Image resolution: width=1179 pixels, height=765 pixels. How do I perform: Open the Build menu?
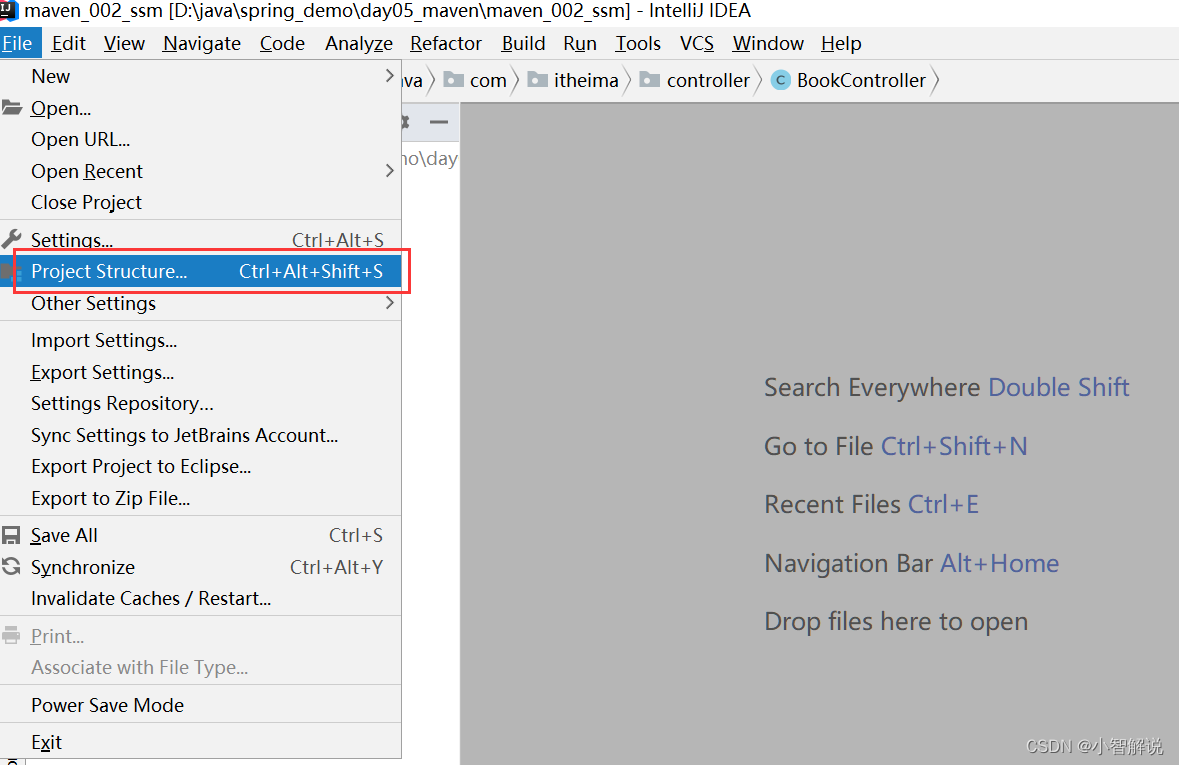pos(523,44)
